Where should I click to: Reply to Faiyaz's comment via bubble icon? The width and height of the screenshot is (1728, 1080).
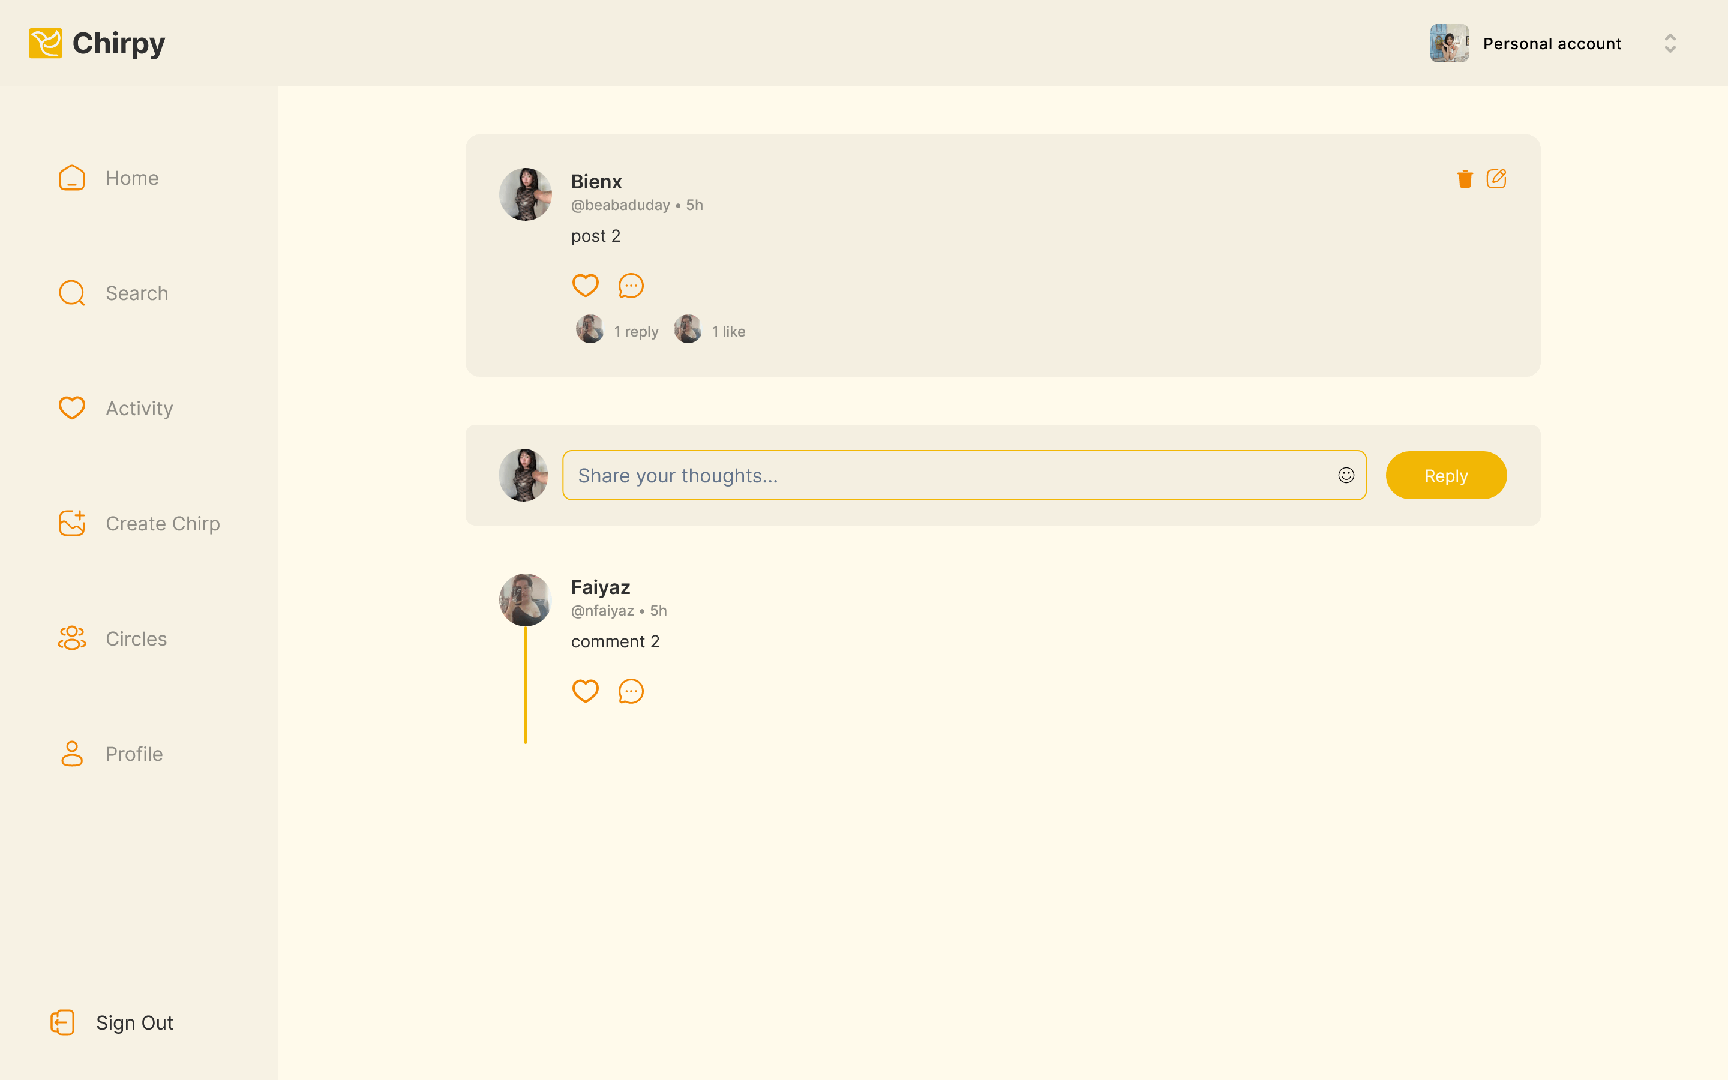631,691
